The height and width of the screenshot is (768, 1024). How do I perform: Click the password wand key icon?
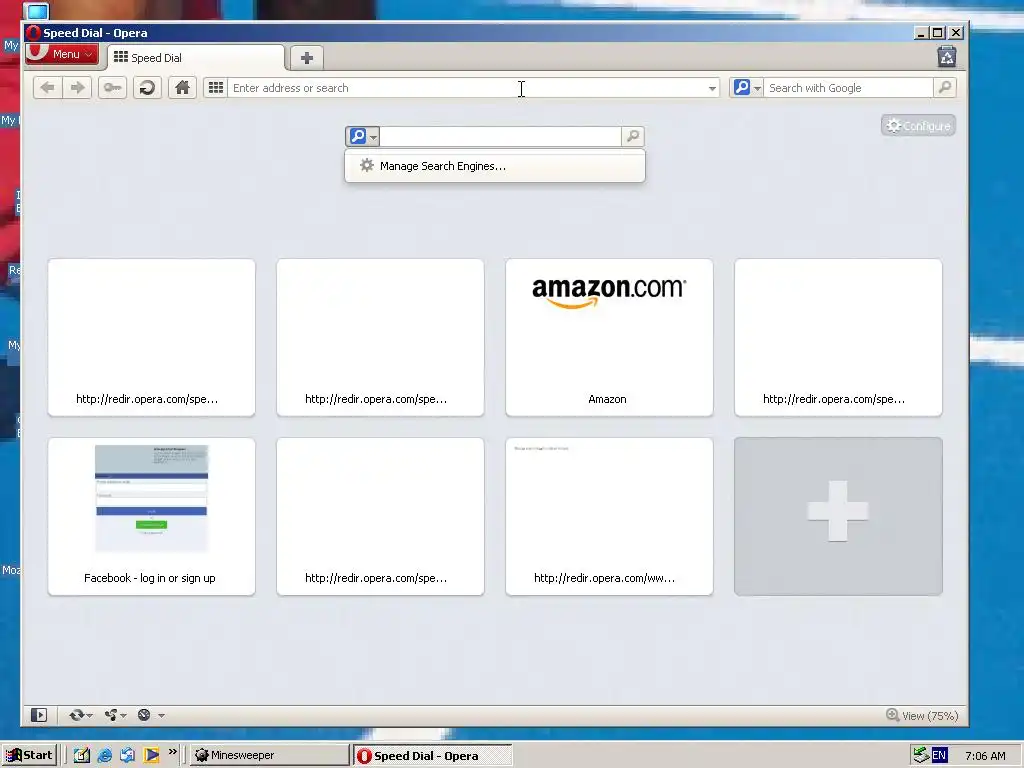coord(112,88)
